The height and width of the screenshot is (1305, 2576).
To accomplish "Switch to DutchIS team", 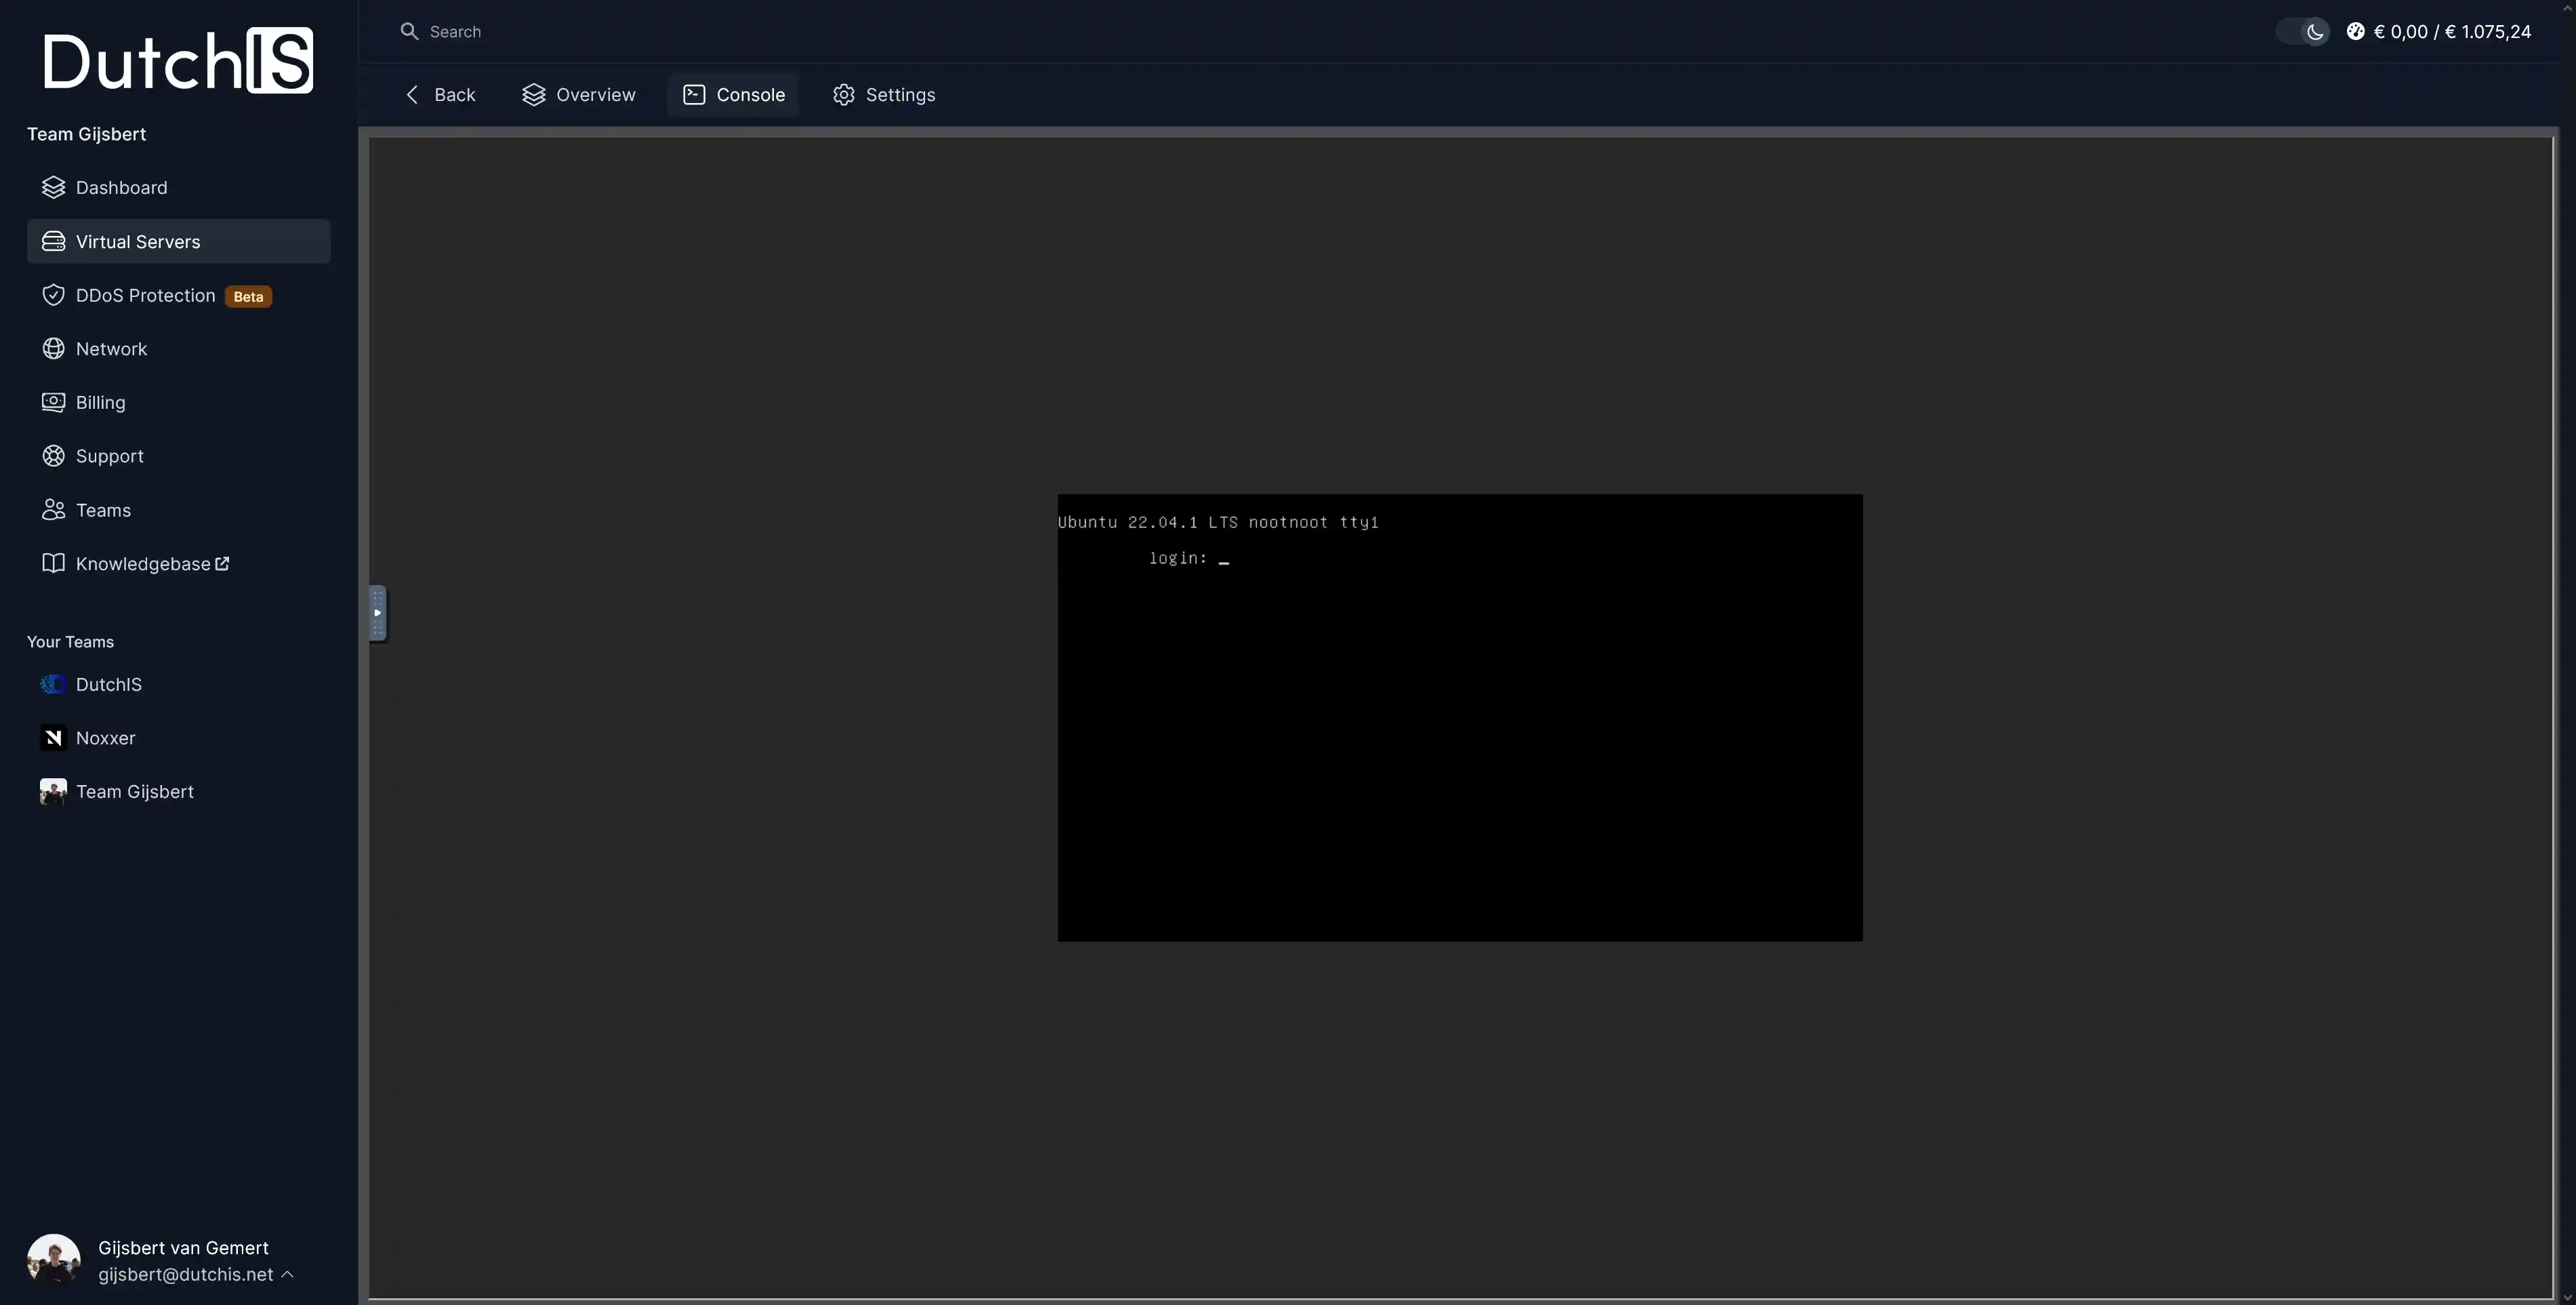I will point(178,684).
